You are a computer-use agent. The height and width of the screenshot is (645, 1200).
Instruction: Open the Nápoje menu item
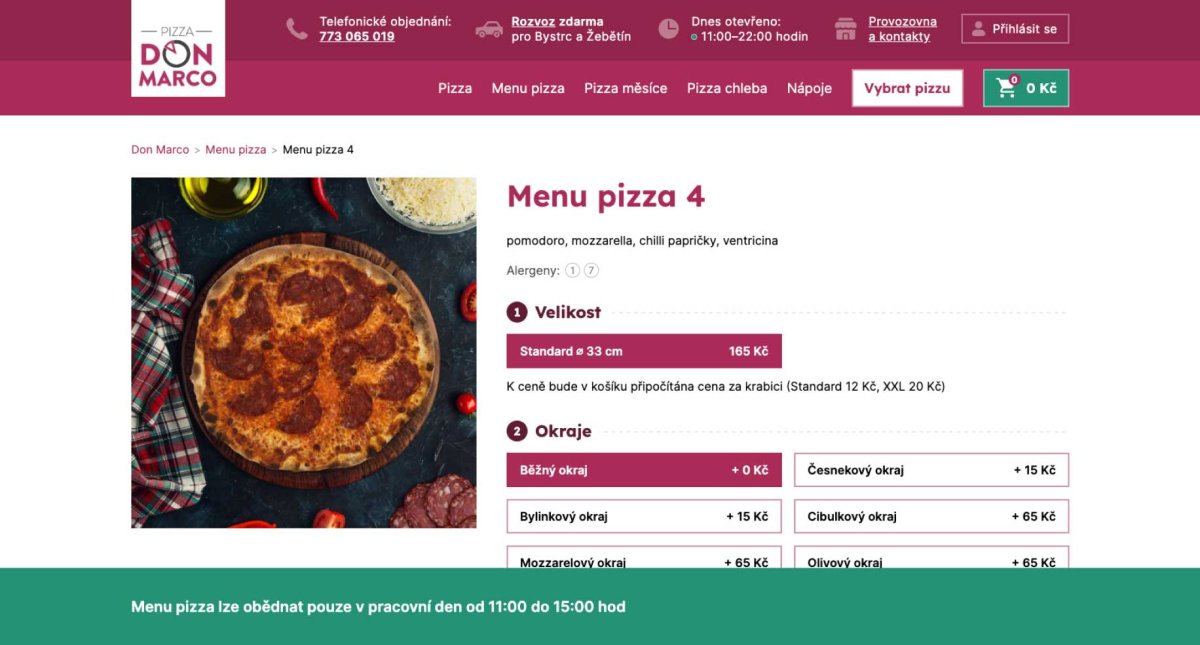point(809,88)
